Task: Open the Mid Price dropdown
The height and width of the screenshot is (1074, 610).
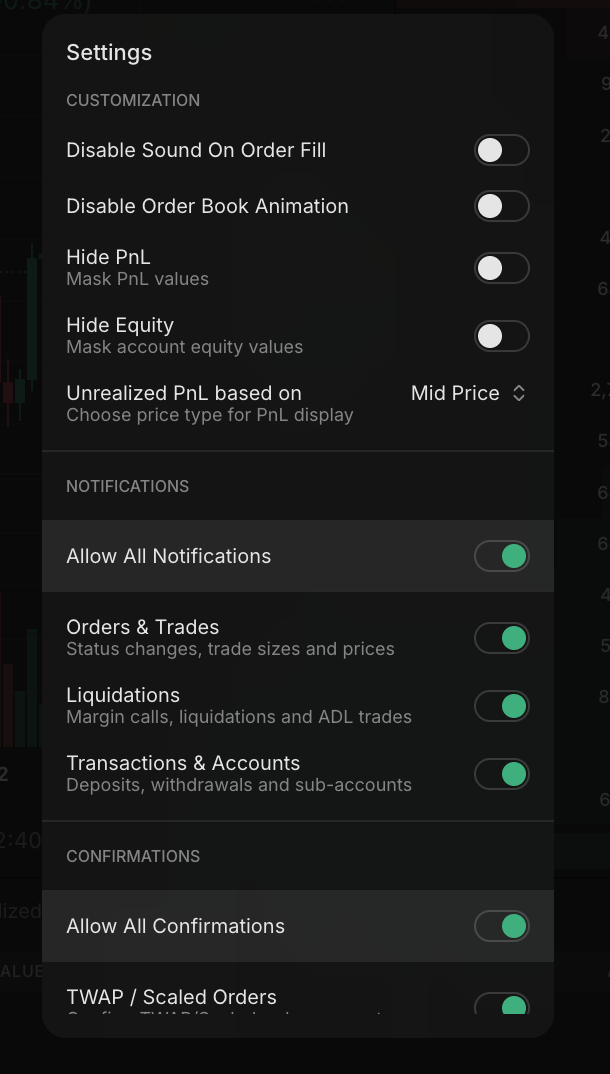Action: click(x=456, y=393)
